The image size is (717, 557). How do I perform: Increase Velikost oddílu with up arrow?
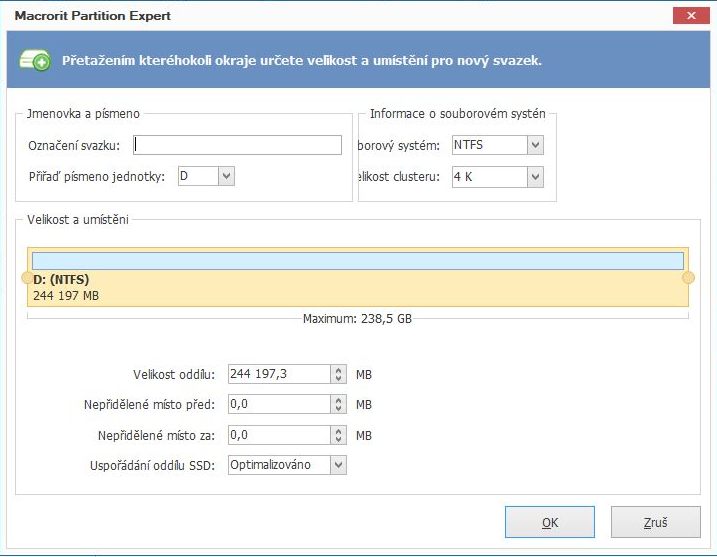tap(339, 370)
